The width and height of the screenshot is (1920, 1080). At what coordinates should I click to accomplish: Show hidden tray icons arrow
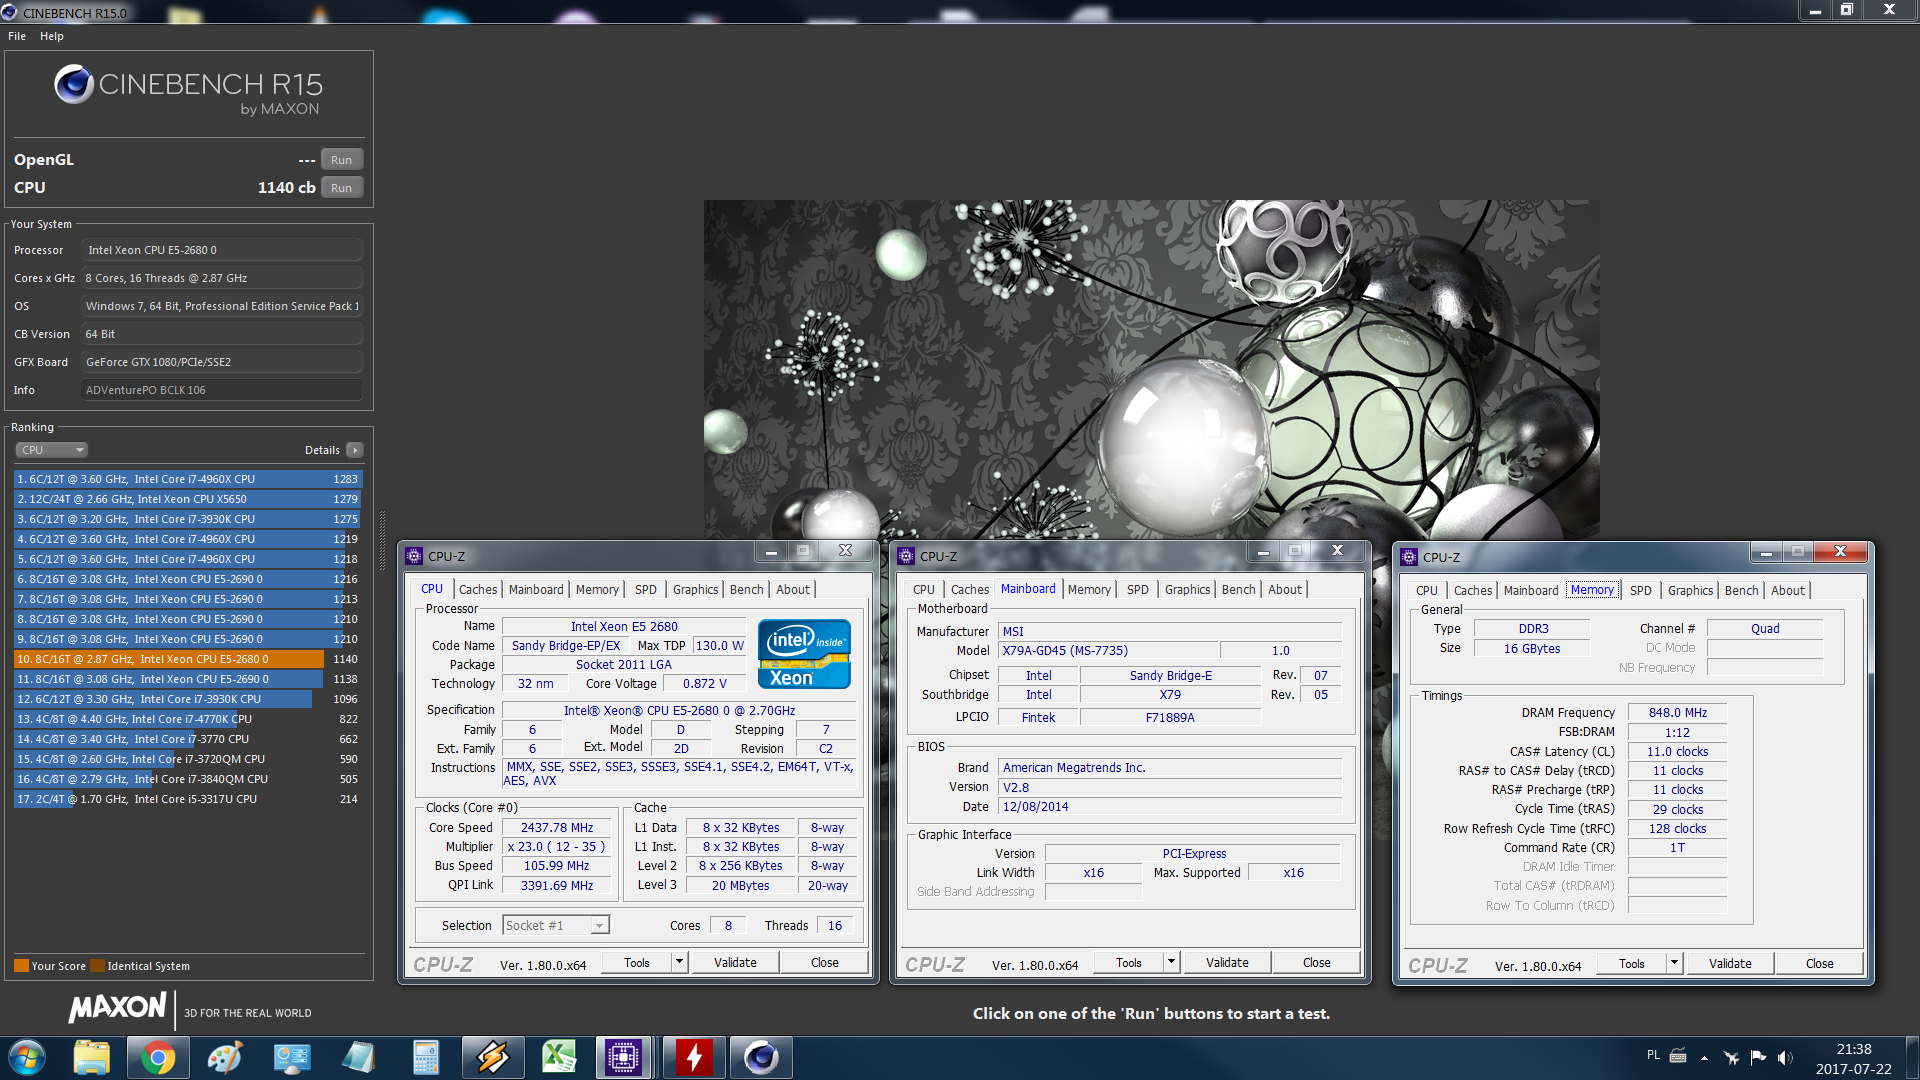[1704, 1058]
